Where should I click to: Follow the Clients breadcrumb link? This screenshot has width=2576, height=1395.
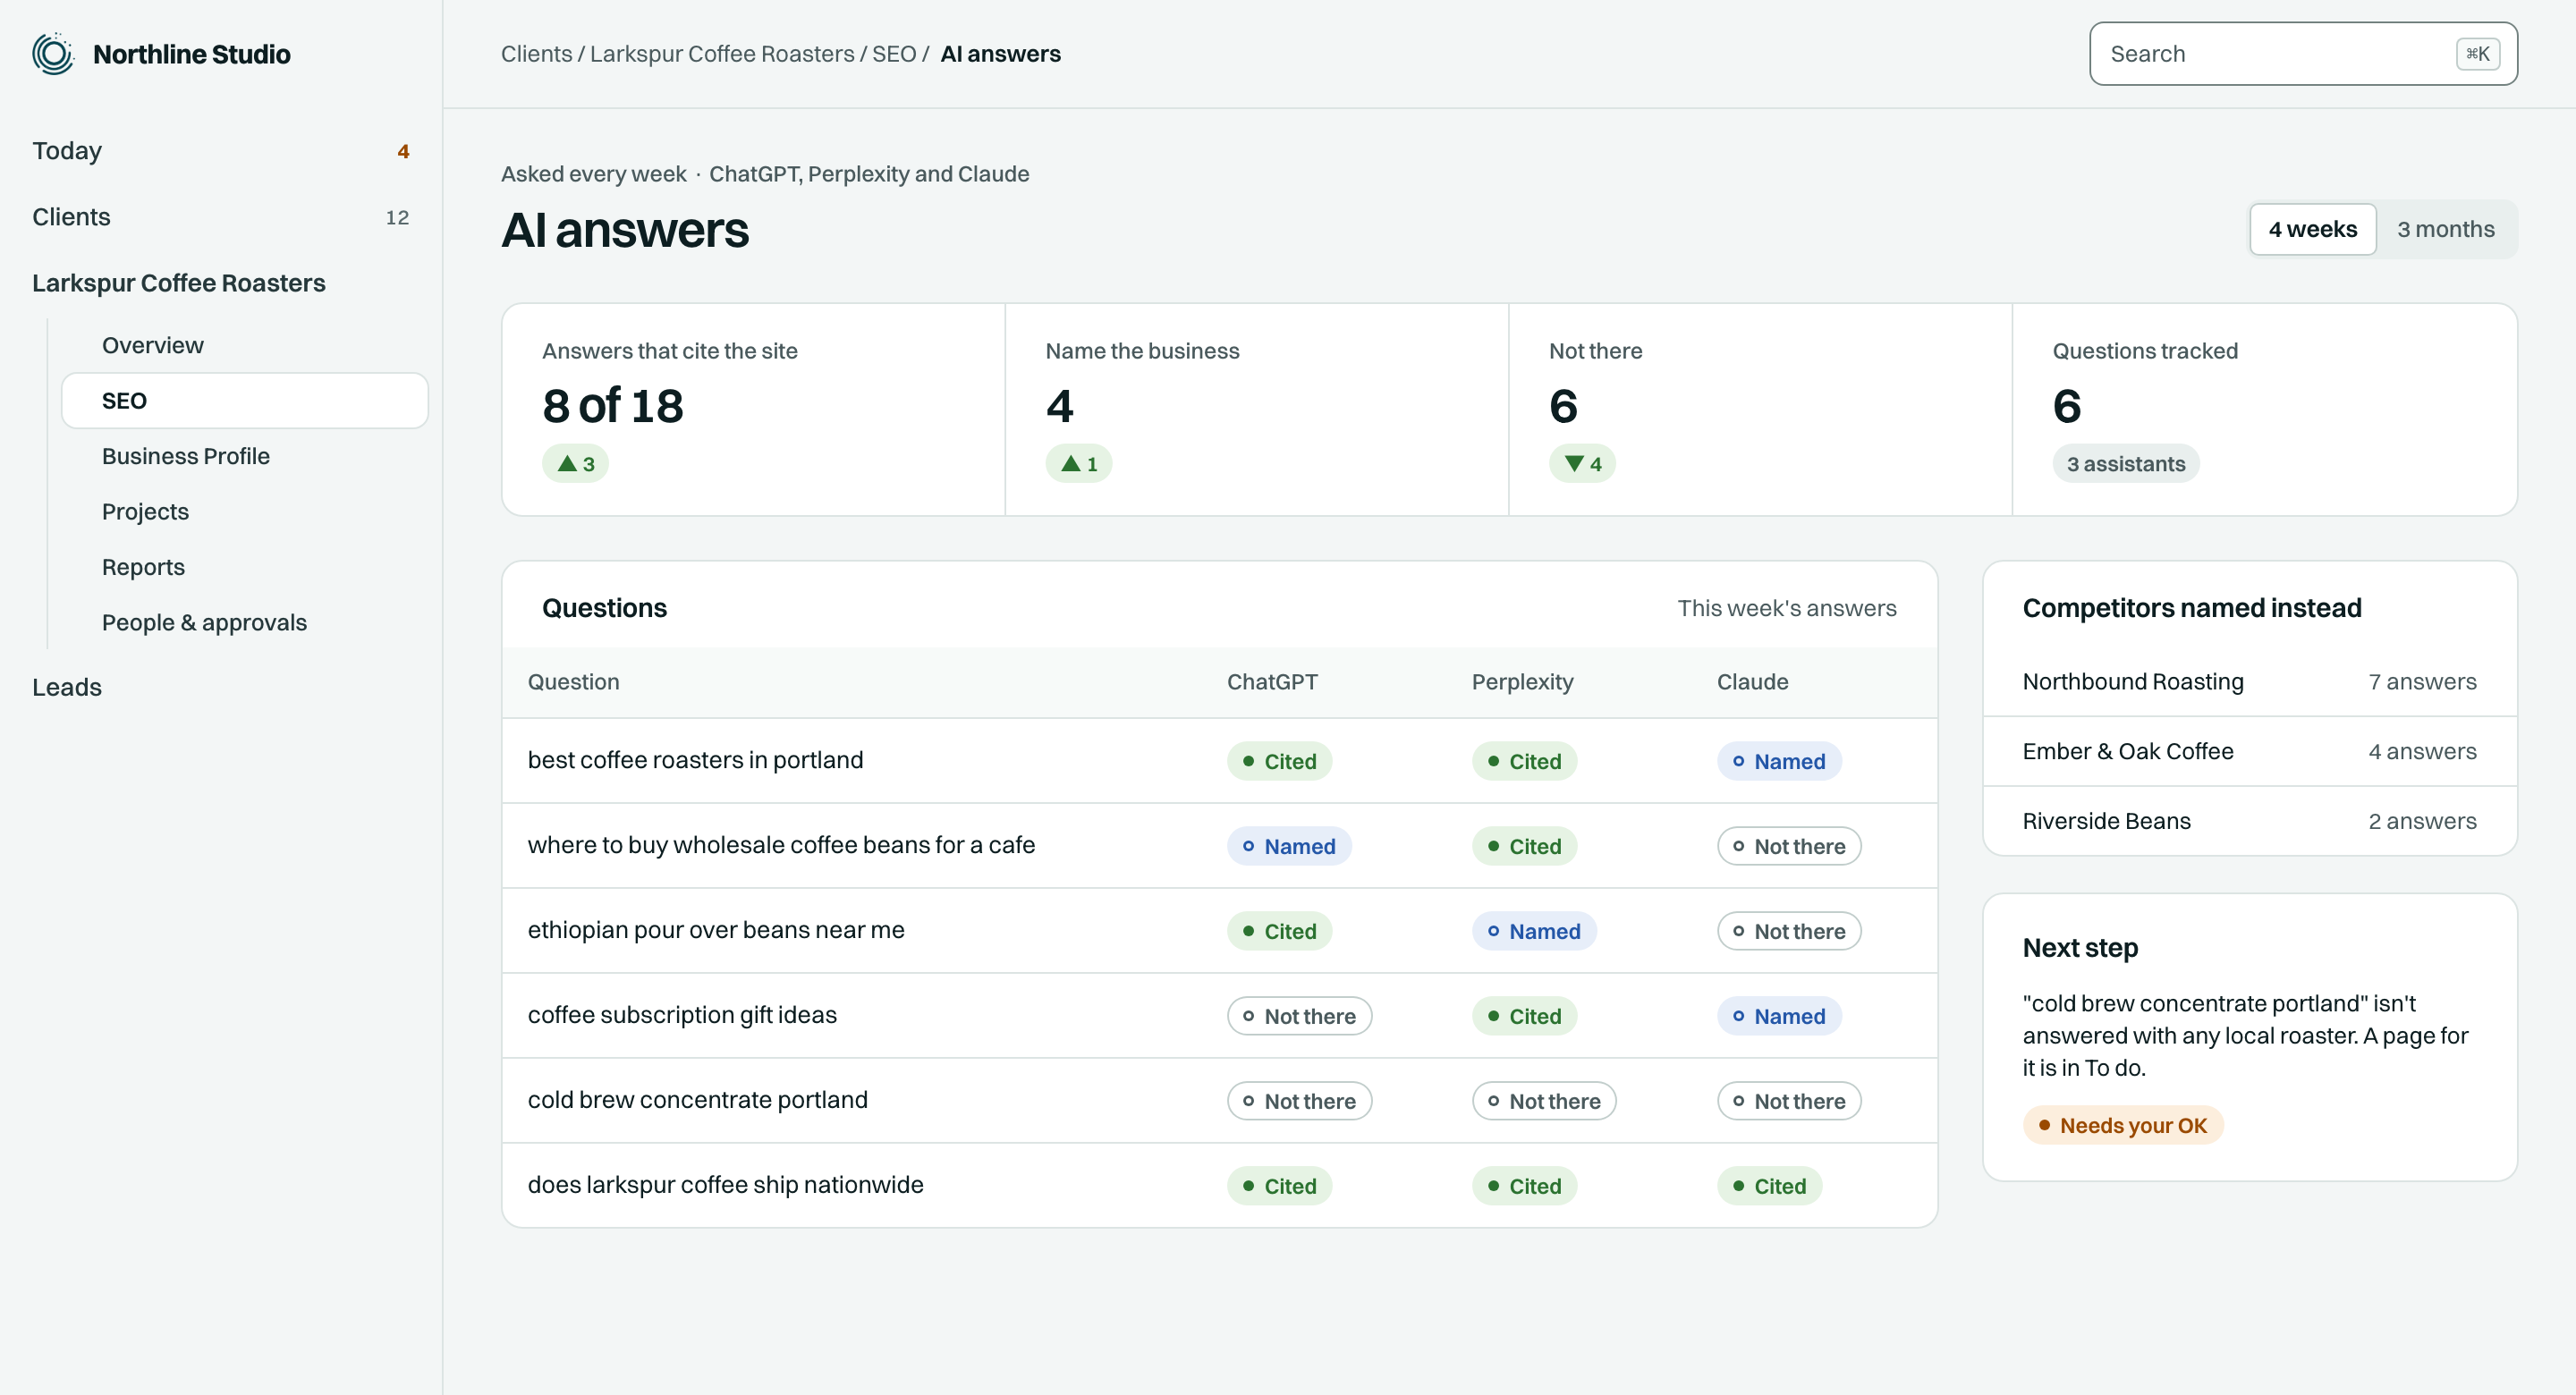coord(536,54)
